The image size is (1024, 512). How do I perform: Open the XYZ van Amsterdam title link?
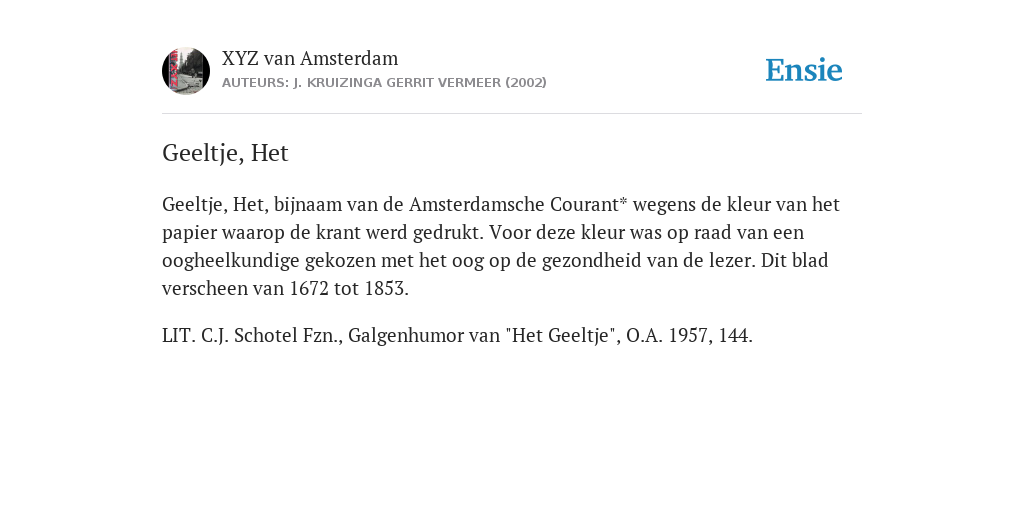pos(310,59)
